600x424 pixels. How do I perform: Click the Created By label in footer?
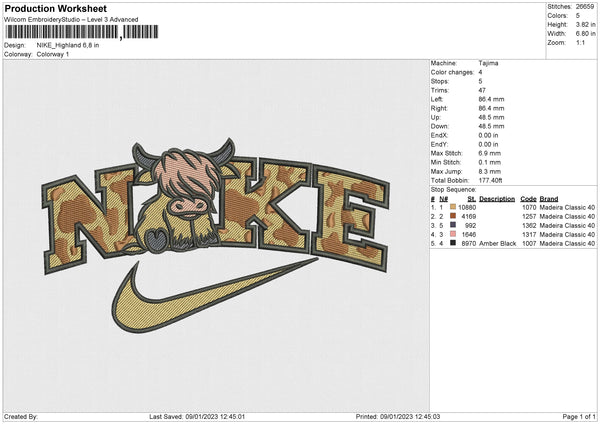pyautogui.click(x=21, y=416)
